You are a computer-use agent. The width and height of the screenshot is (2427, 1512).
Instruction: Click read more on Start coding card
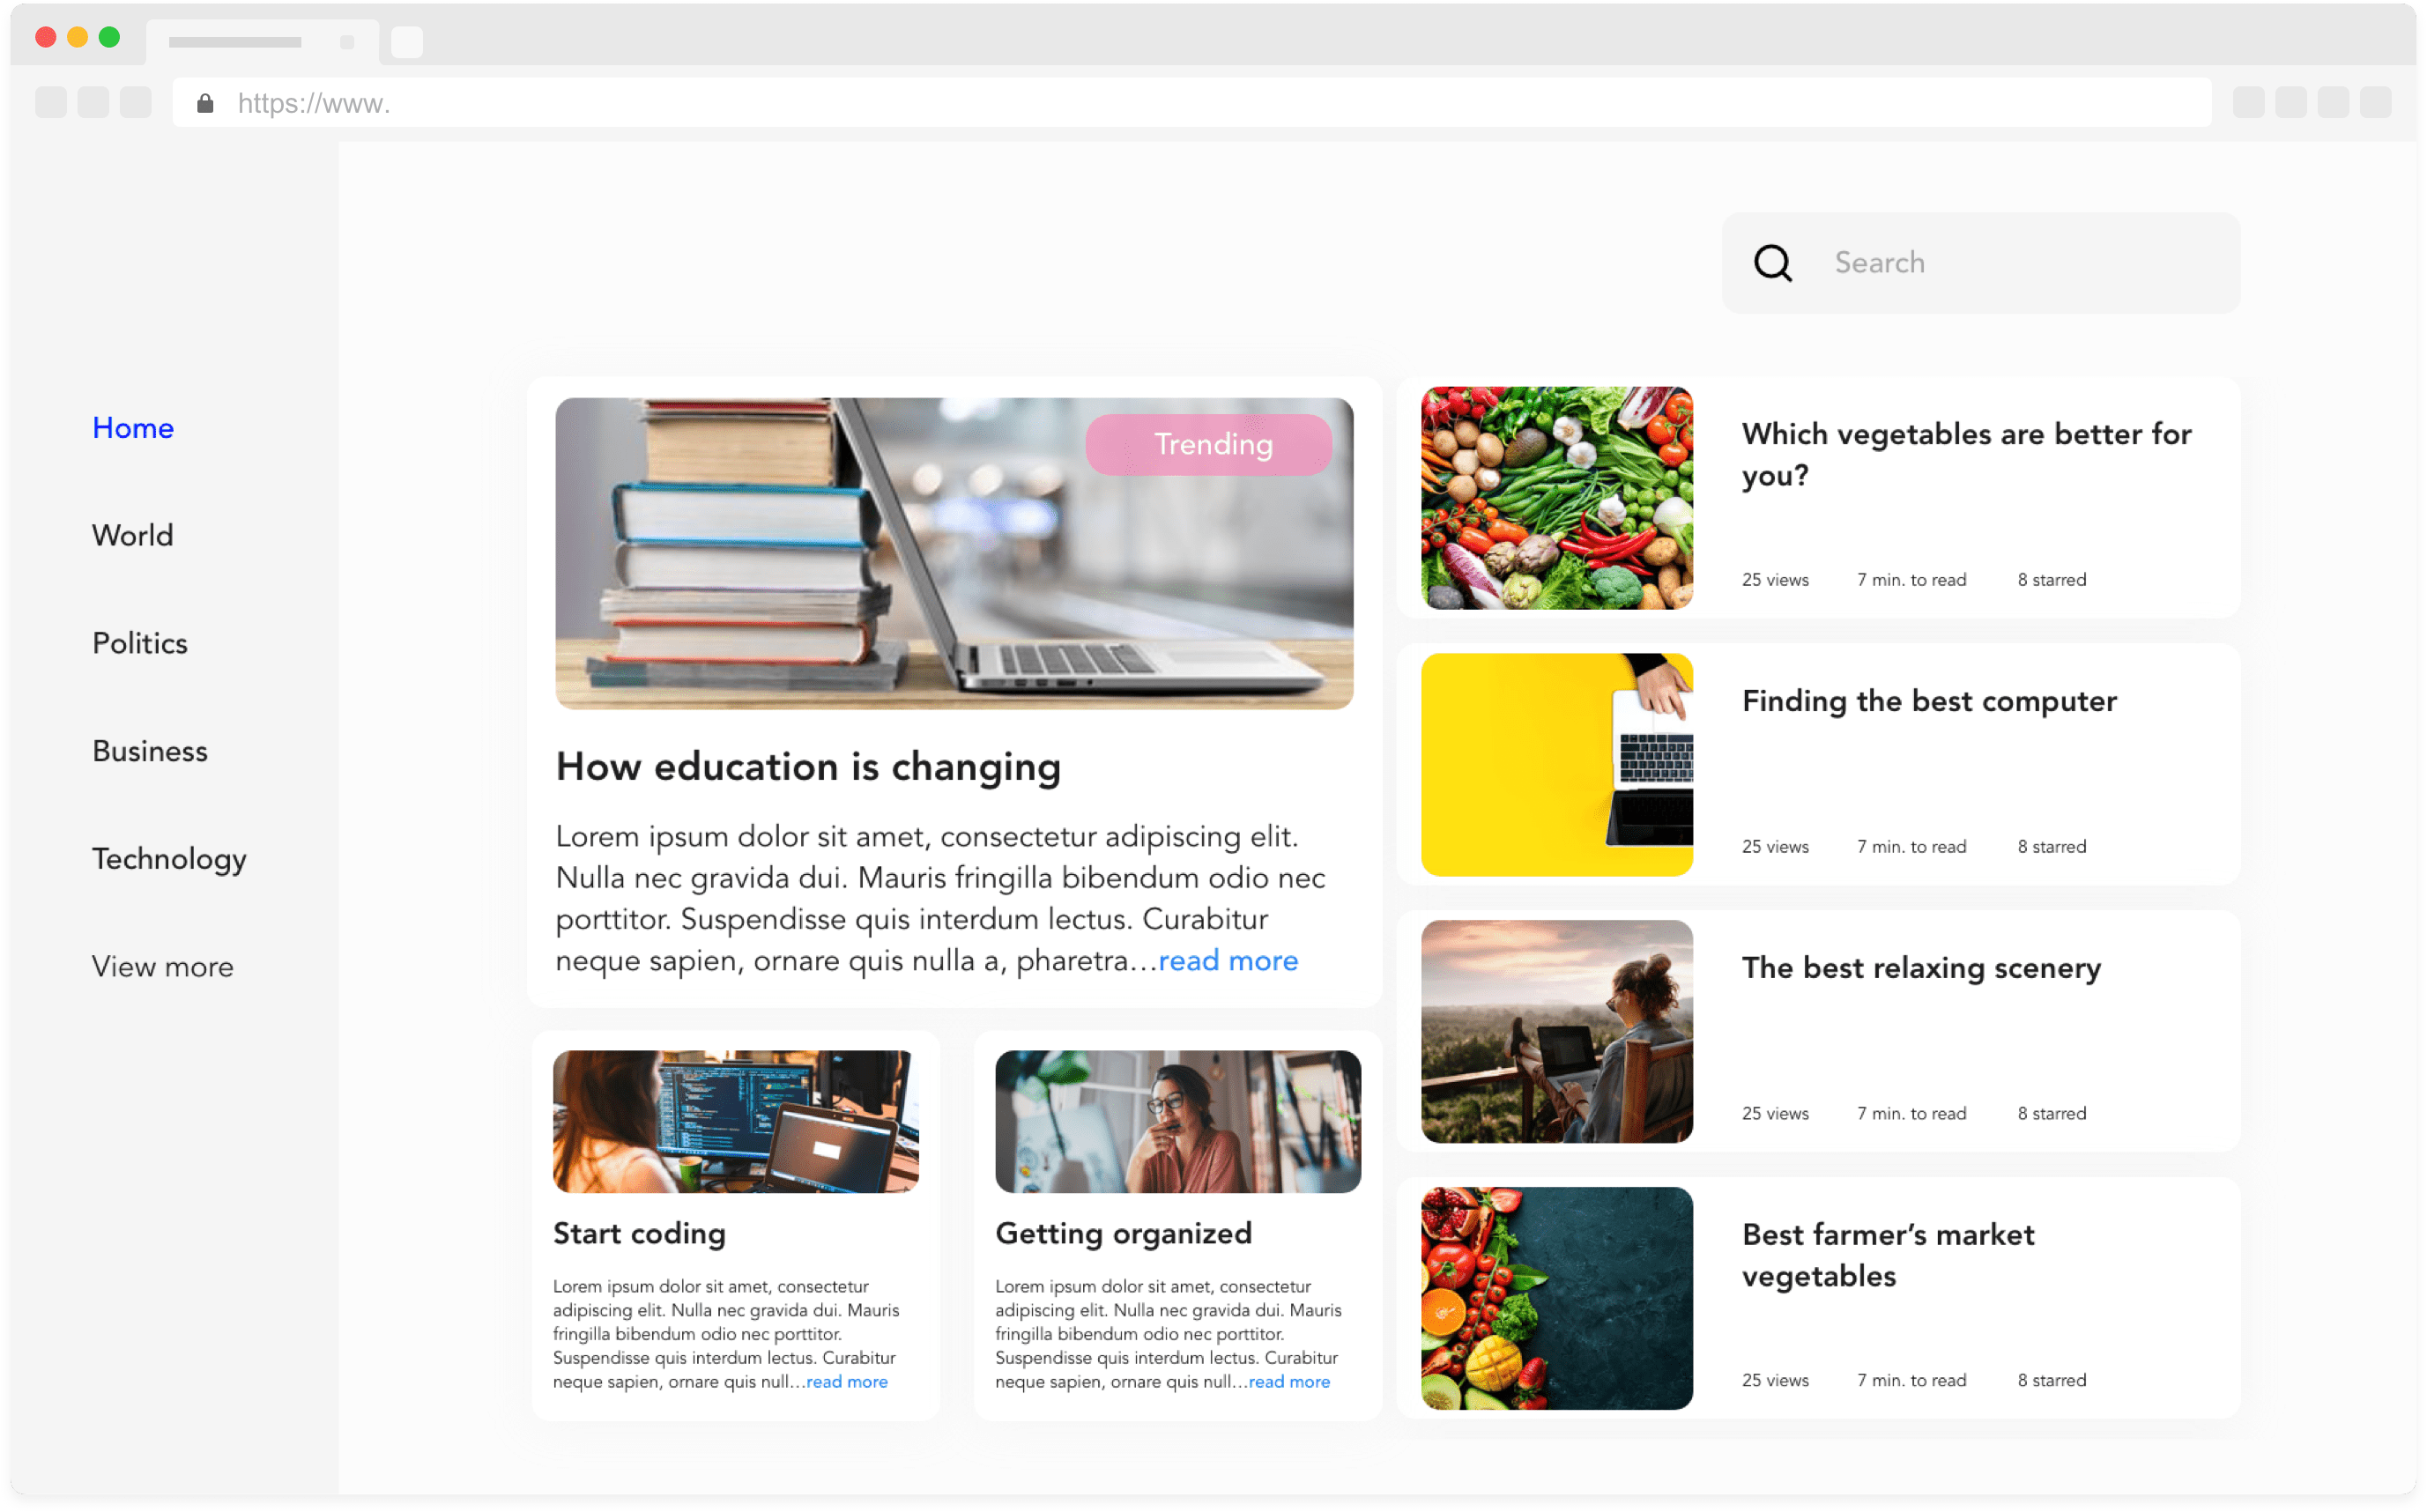pos(847,1382)
